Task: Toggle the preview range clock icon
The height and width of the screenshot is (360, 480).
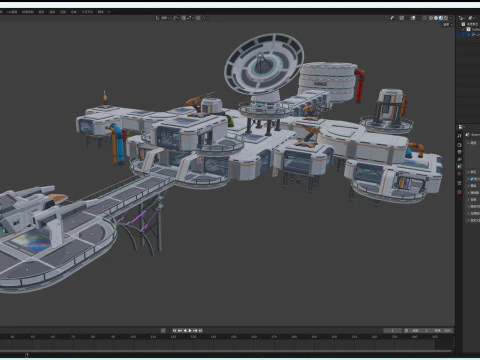Action: click(x=406, y=330)
